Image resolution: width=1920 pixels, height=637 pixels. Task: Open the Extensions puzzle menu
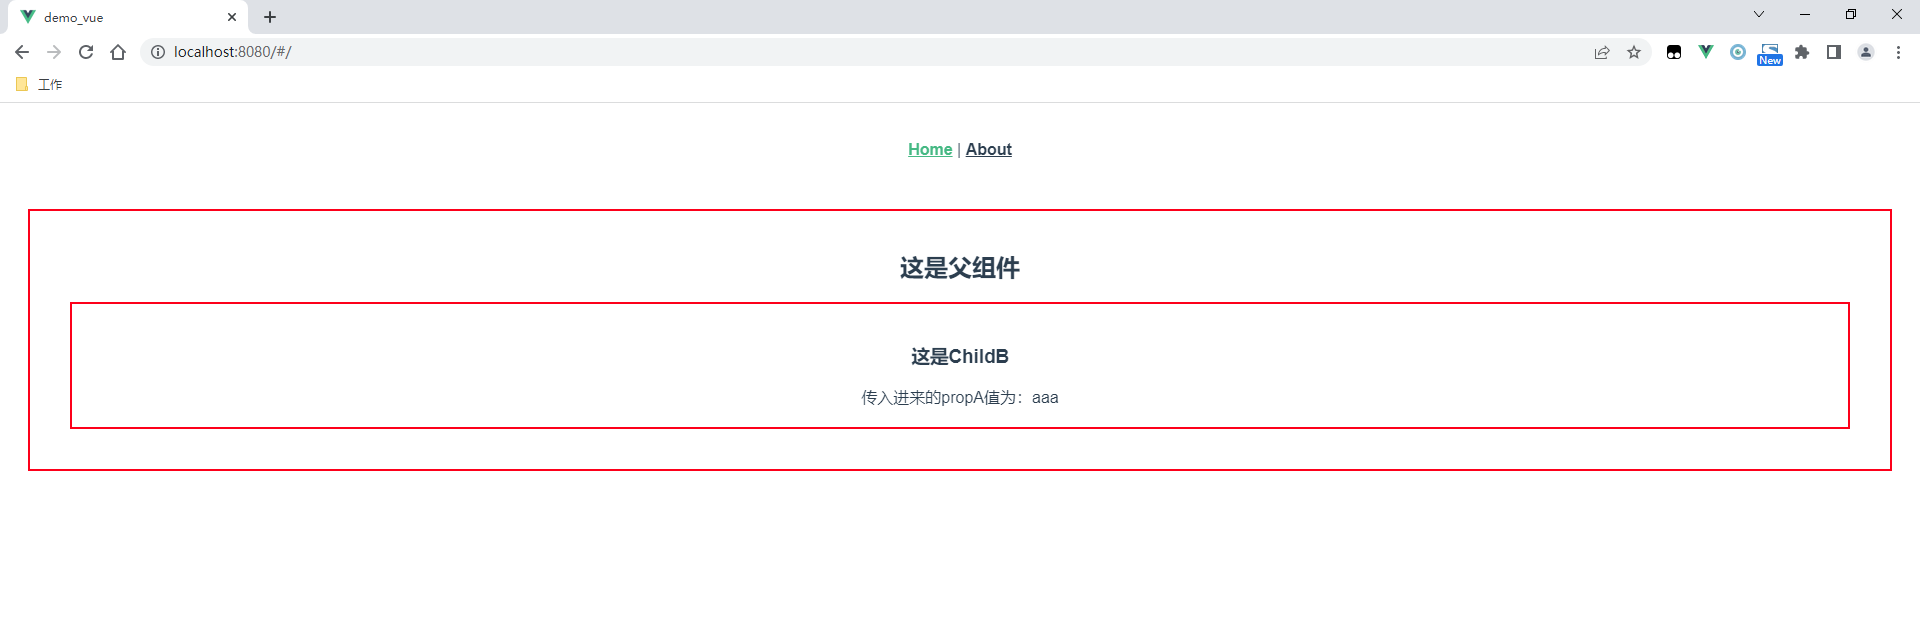click(1802, 52)
